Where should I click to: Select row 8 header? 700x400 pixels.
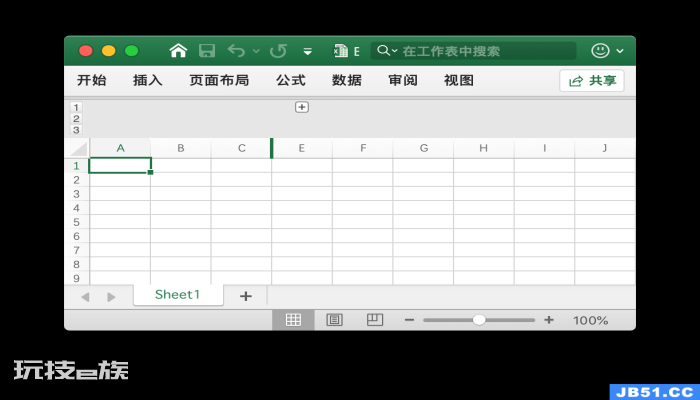[76, 264]
